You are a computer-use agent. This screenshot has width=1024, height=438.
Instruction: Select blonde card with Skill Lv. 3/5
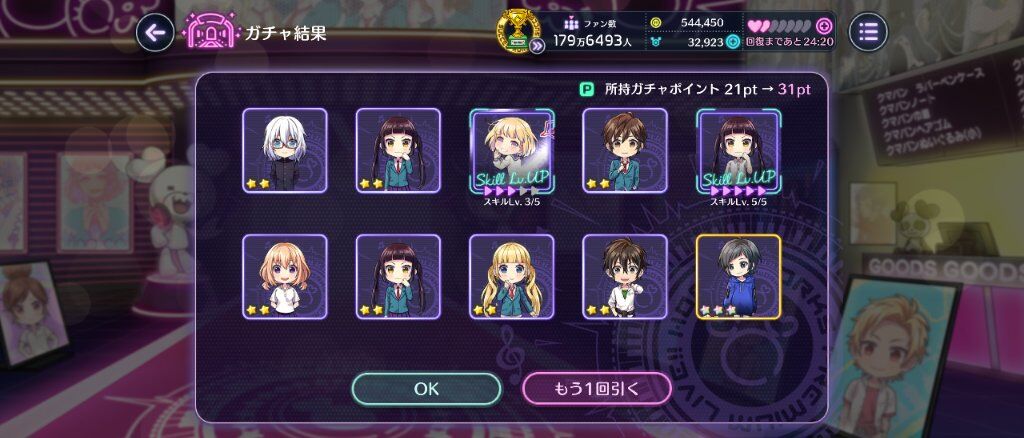click(x=512, y=151)
